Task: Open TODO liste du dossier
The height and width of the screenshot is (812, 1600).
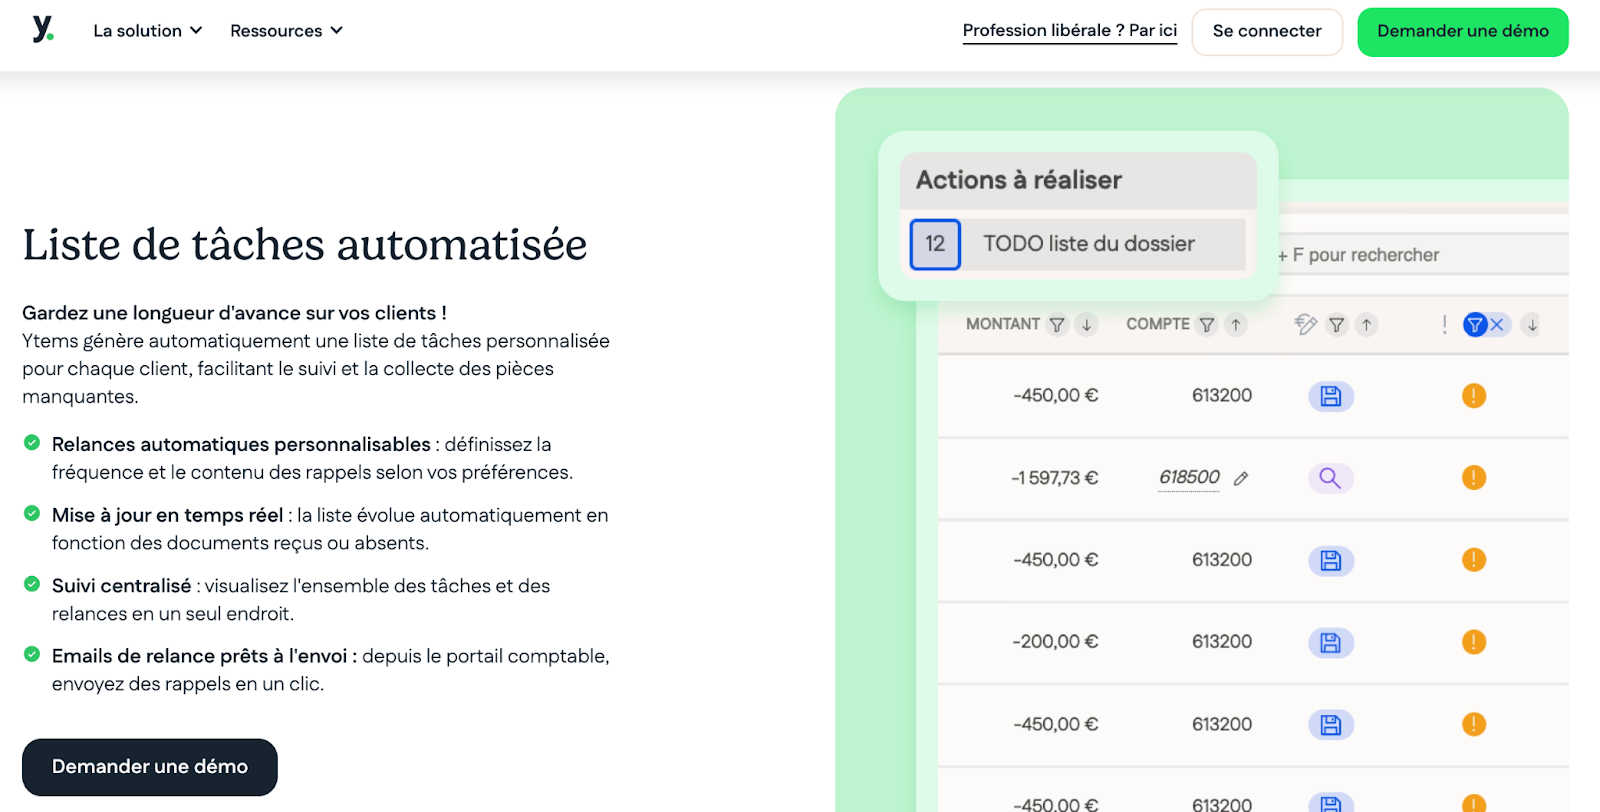Action: [1089, 244]
